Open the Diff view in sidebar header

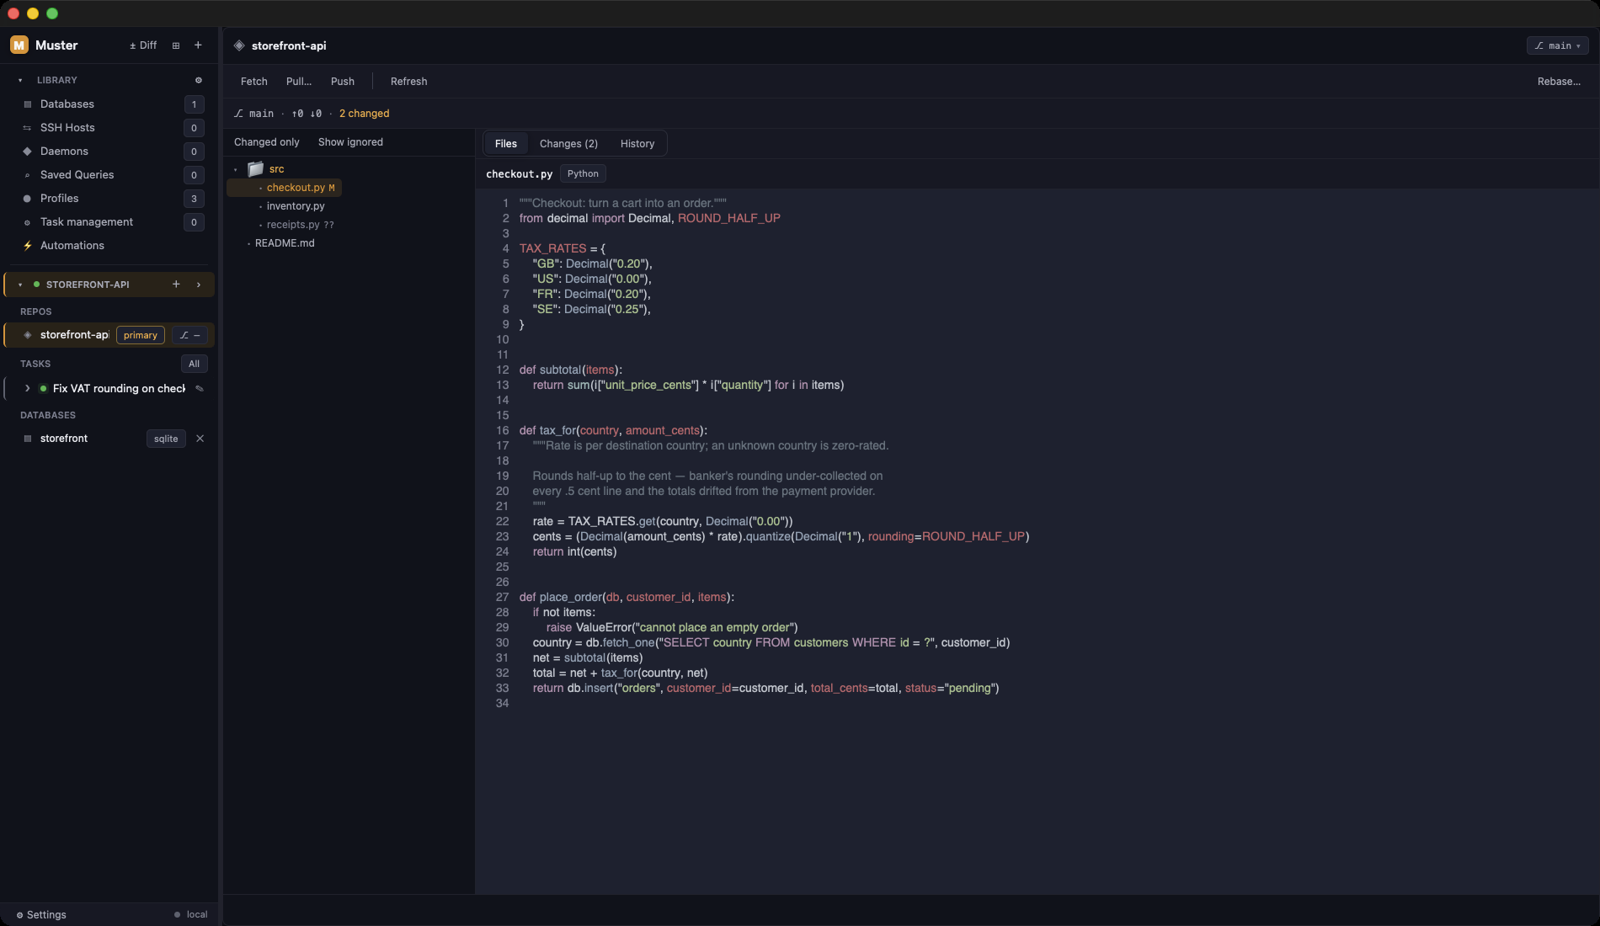143,45
